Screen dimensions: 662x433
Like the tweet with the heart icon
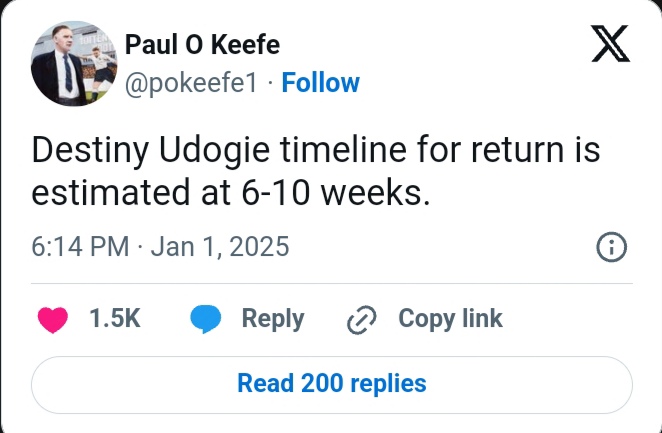(x=52, y=319)
